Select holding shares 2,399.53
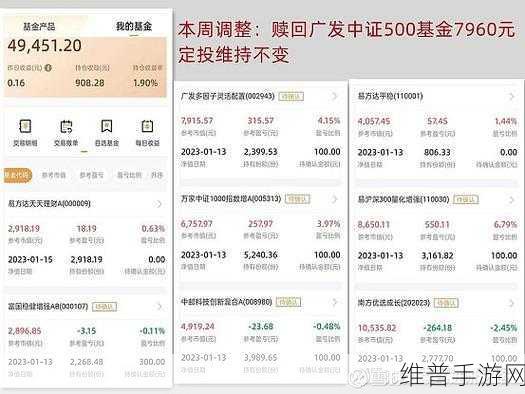Viewport: 525px width, 394px height. coord(260,152)
